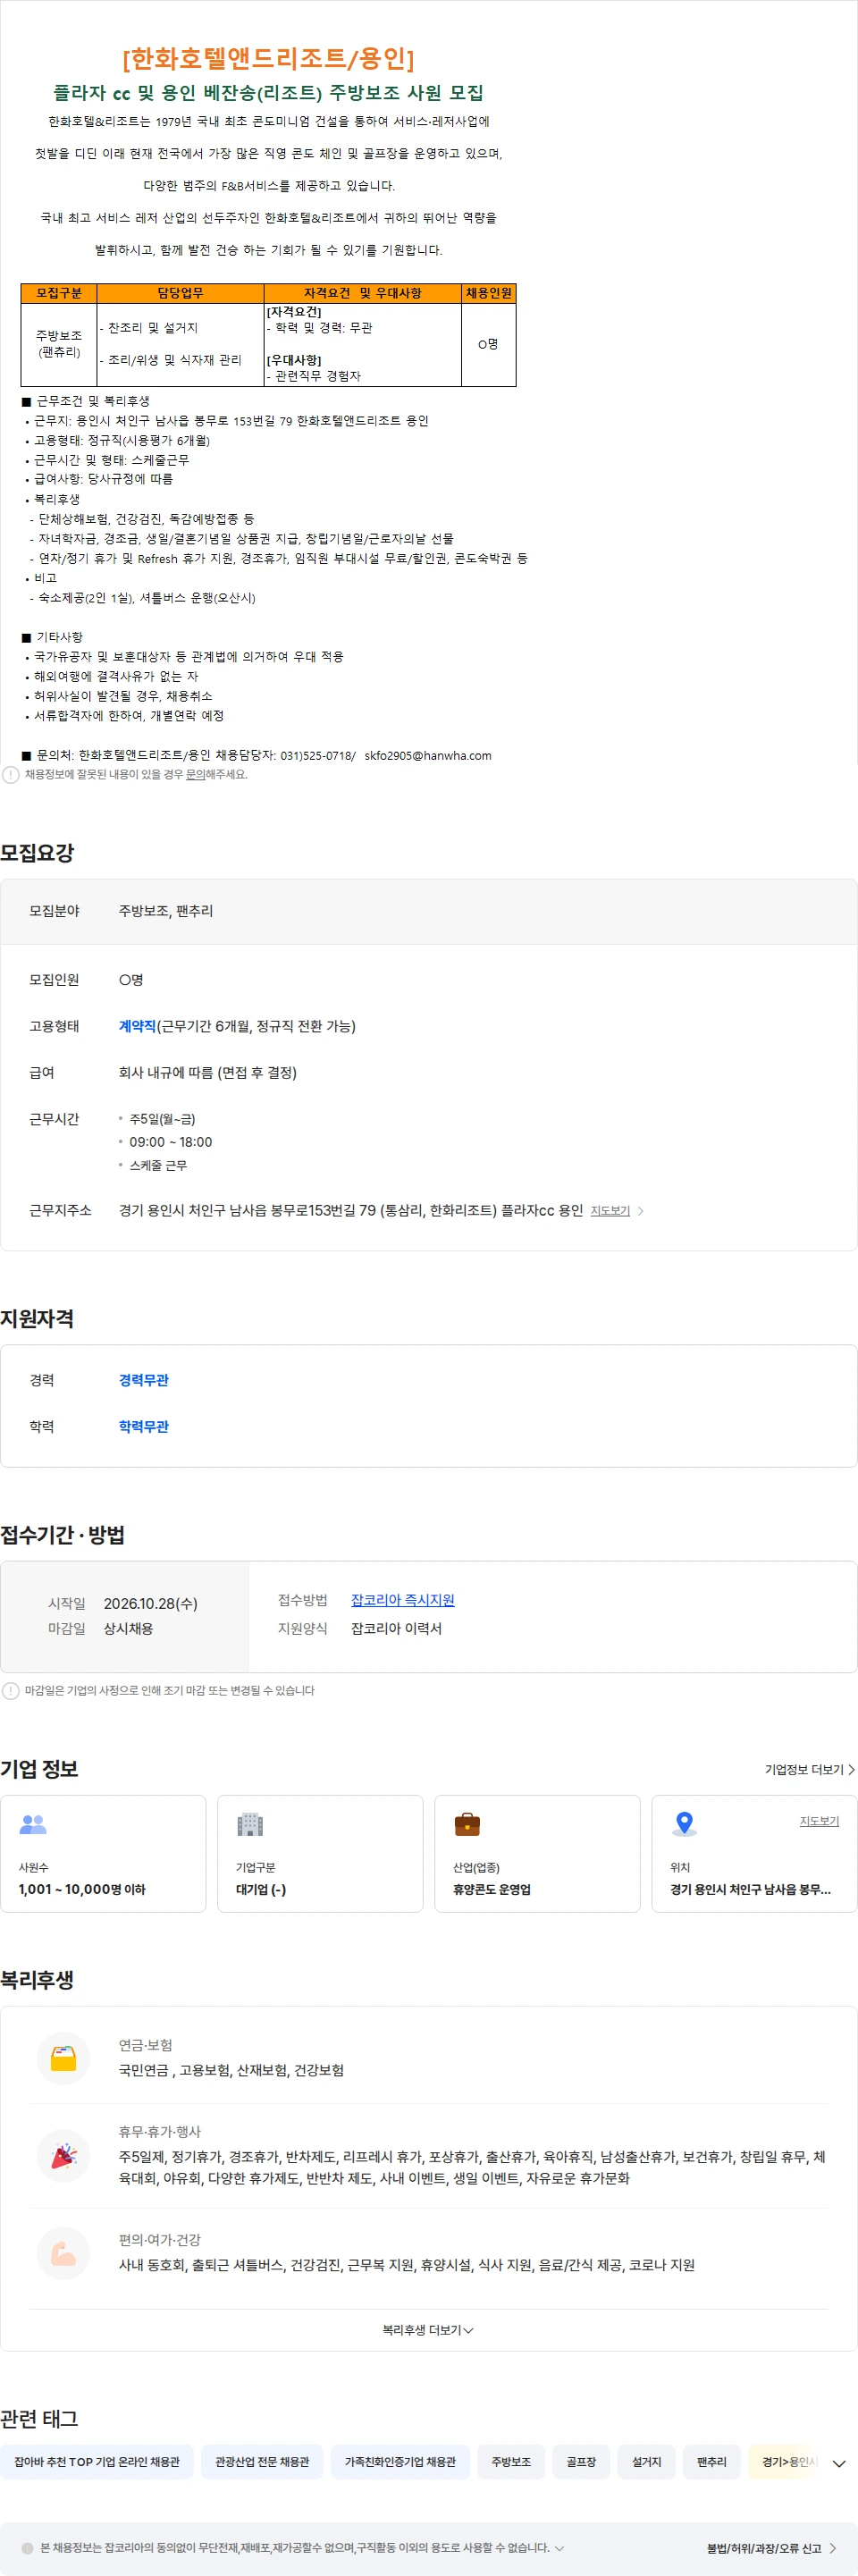
Task: Click the industry briefcase icon
Action: pos(467,1824)
